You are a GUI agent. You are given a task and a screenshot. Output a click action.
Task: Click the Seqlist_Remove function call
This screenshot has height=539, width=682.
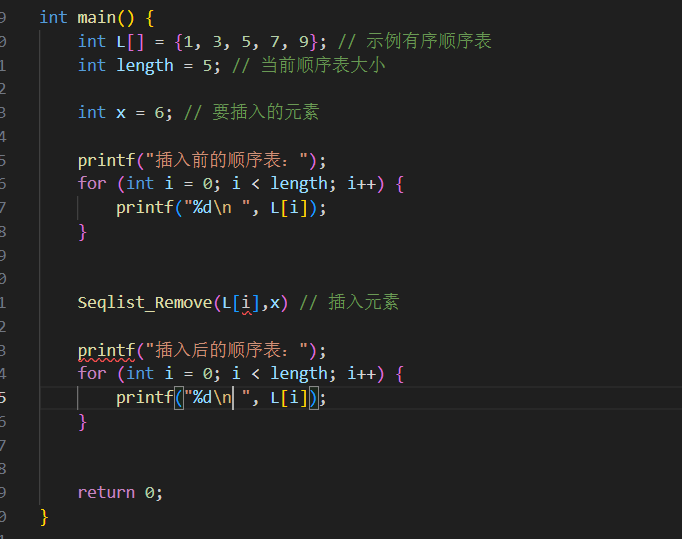[x=144, y=302]
